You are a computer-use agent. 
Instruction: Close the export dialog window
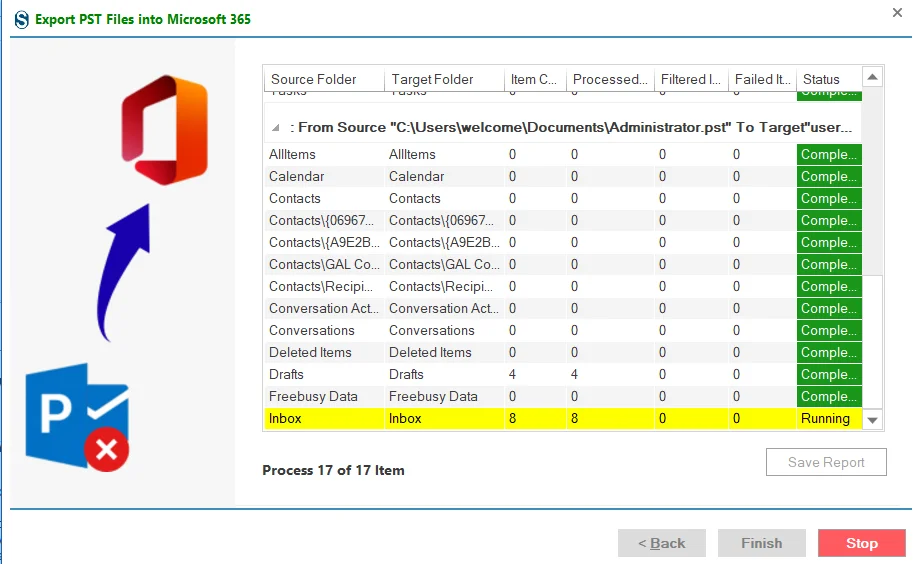(x=897, y=12)
